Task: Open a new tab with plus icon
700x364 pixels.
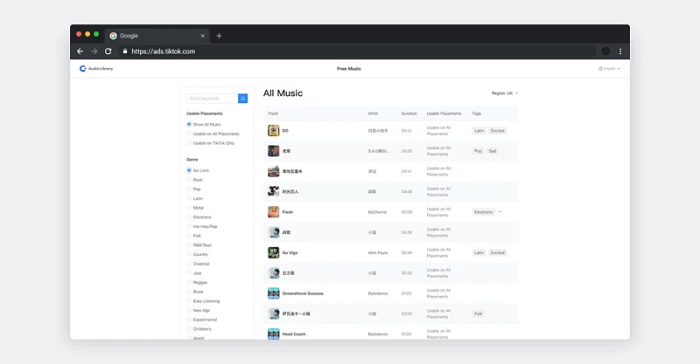Action: [219, 36]
